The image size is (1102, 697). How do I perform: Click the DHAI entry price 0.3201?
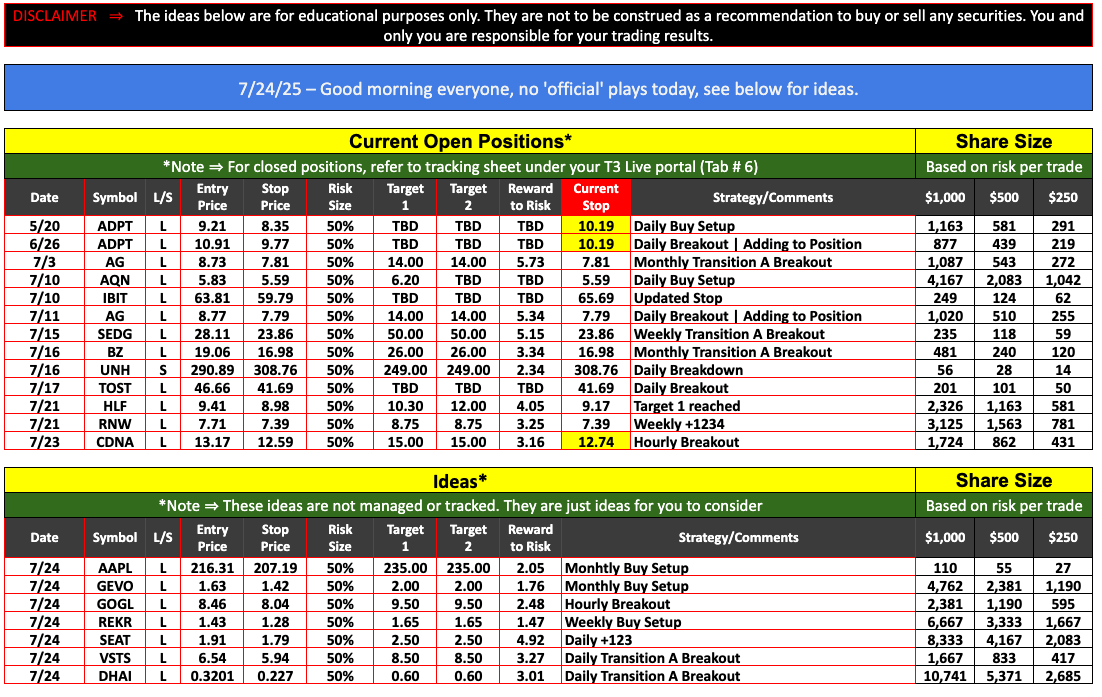pyautogui.click(x=212, y=676)
